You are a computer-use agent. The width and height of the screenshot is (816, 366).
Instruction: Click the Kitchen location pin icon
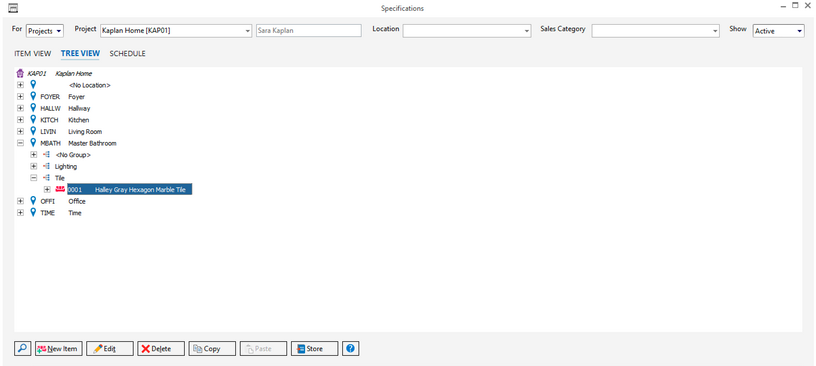(x=33, y=120)
